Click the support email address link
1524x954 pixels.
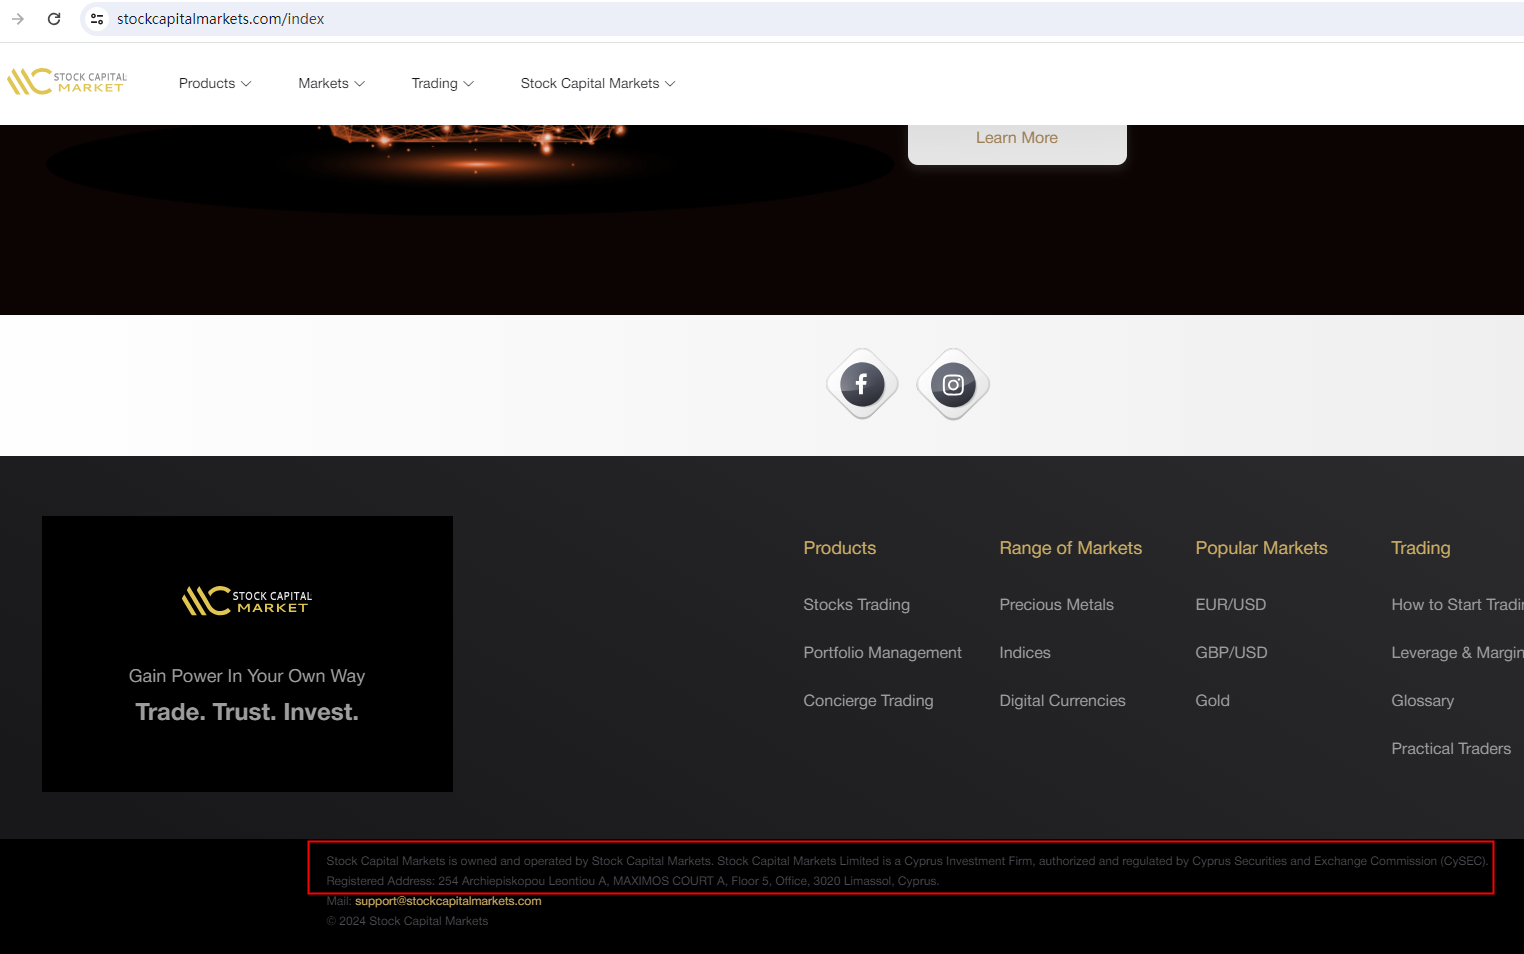(448, 901)
